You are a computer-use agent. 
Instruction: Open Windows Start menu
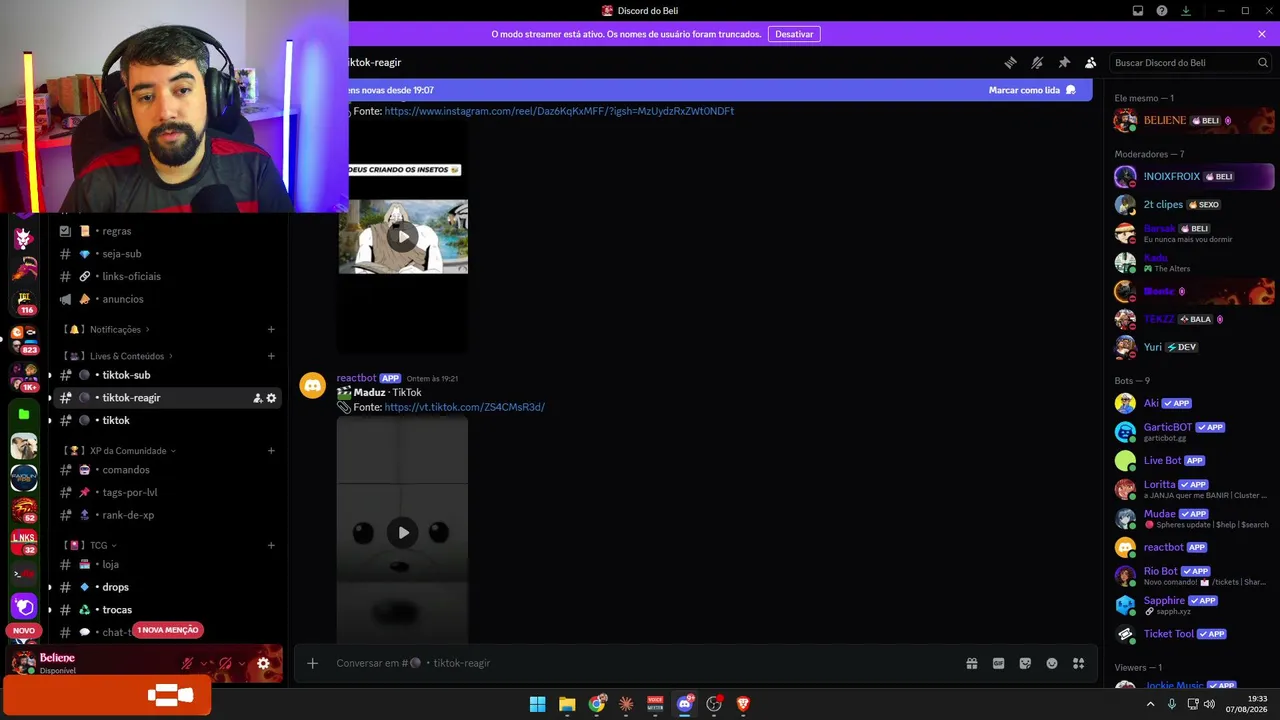(x=538, y=704)
